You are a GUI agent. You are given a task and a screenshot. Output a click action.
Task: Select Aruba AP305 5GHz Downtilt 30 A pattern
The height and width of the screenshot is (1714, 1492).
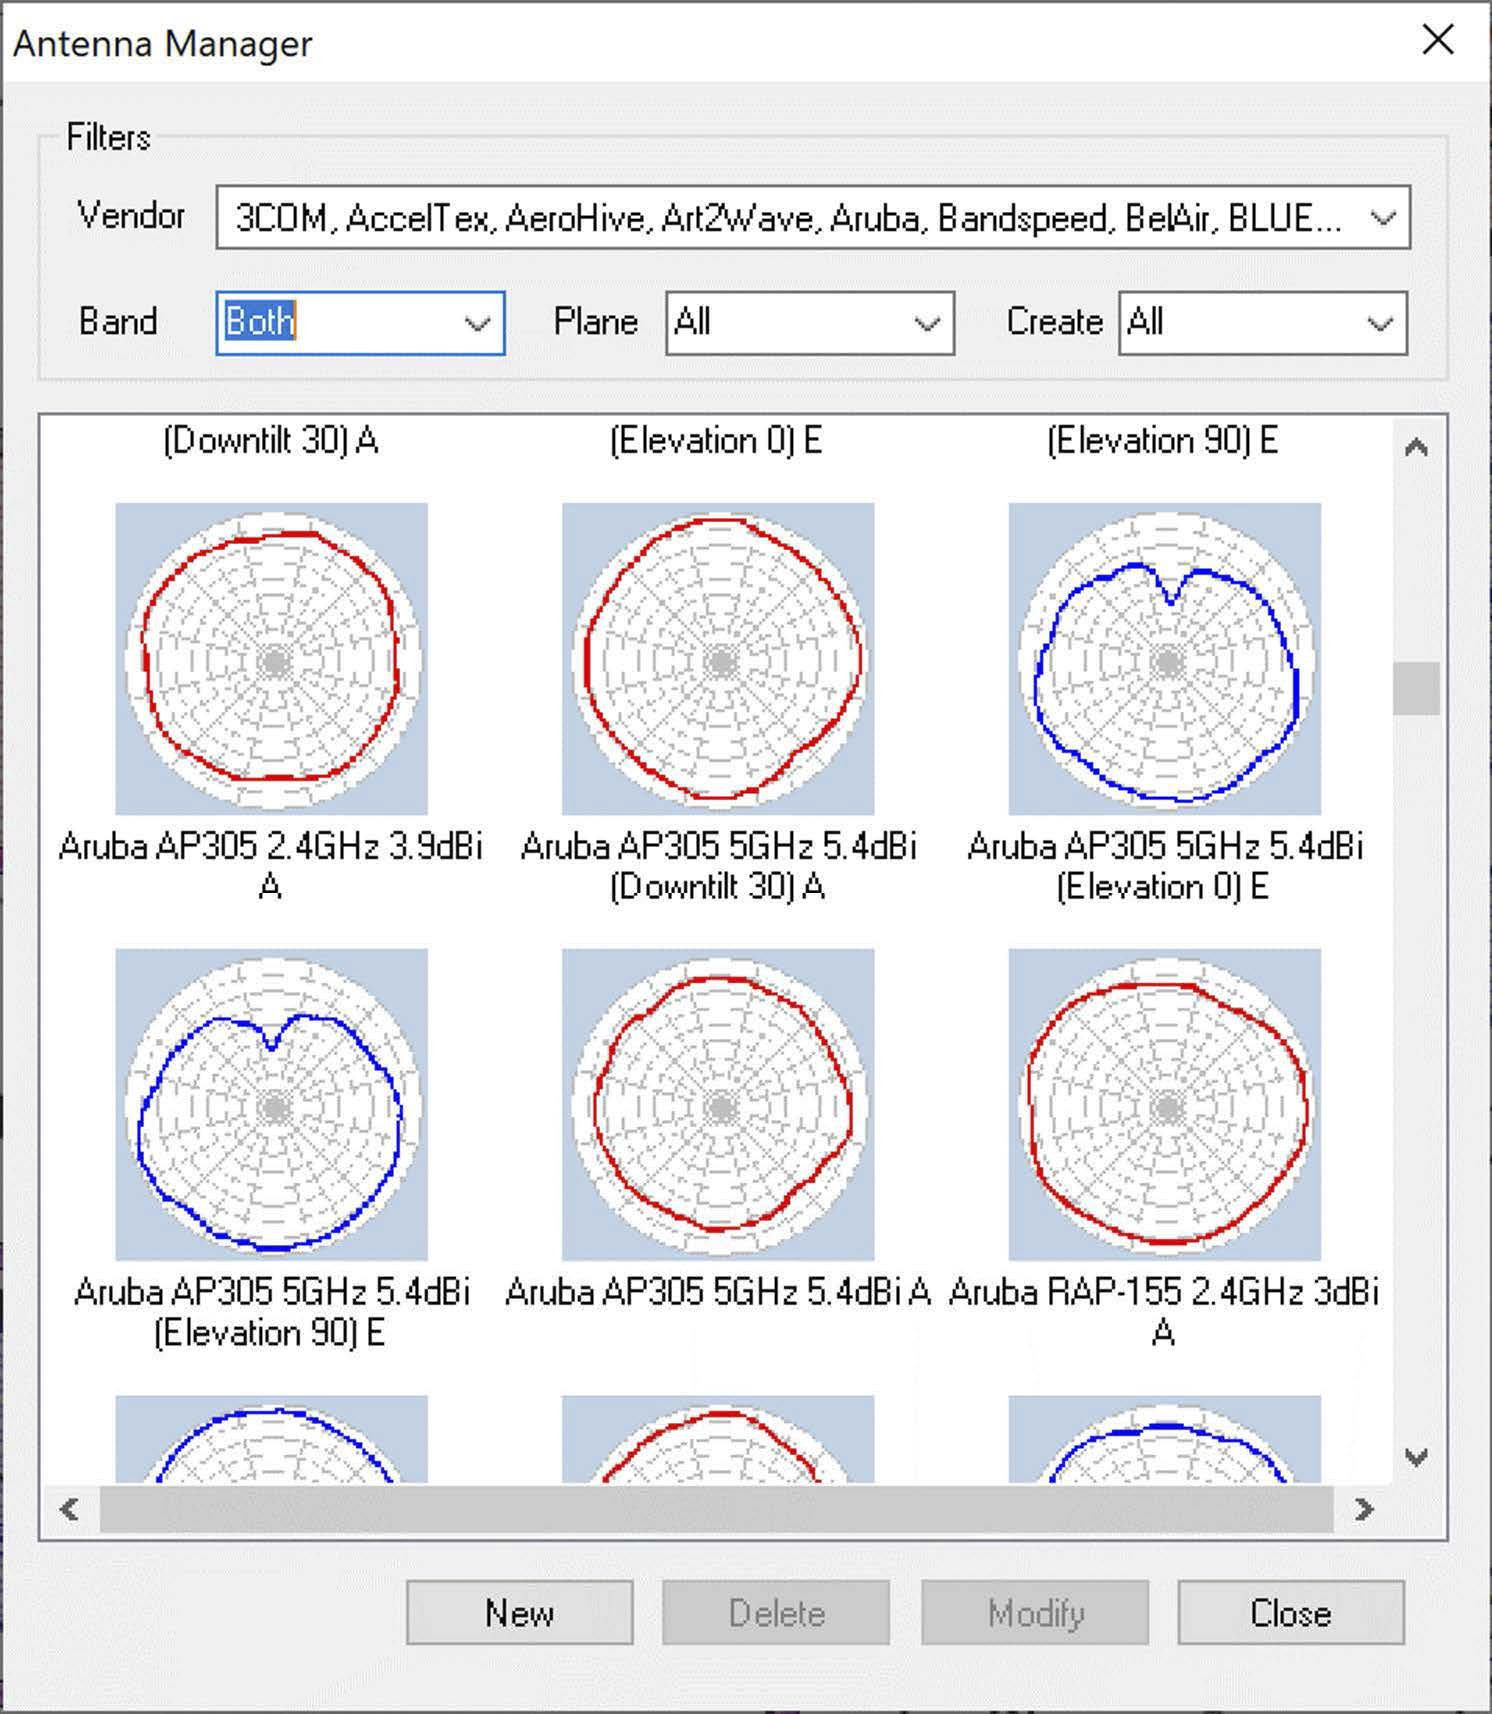[718, 658]
